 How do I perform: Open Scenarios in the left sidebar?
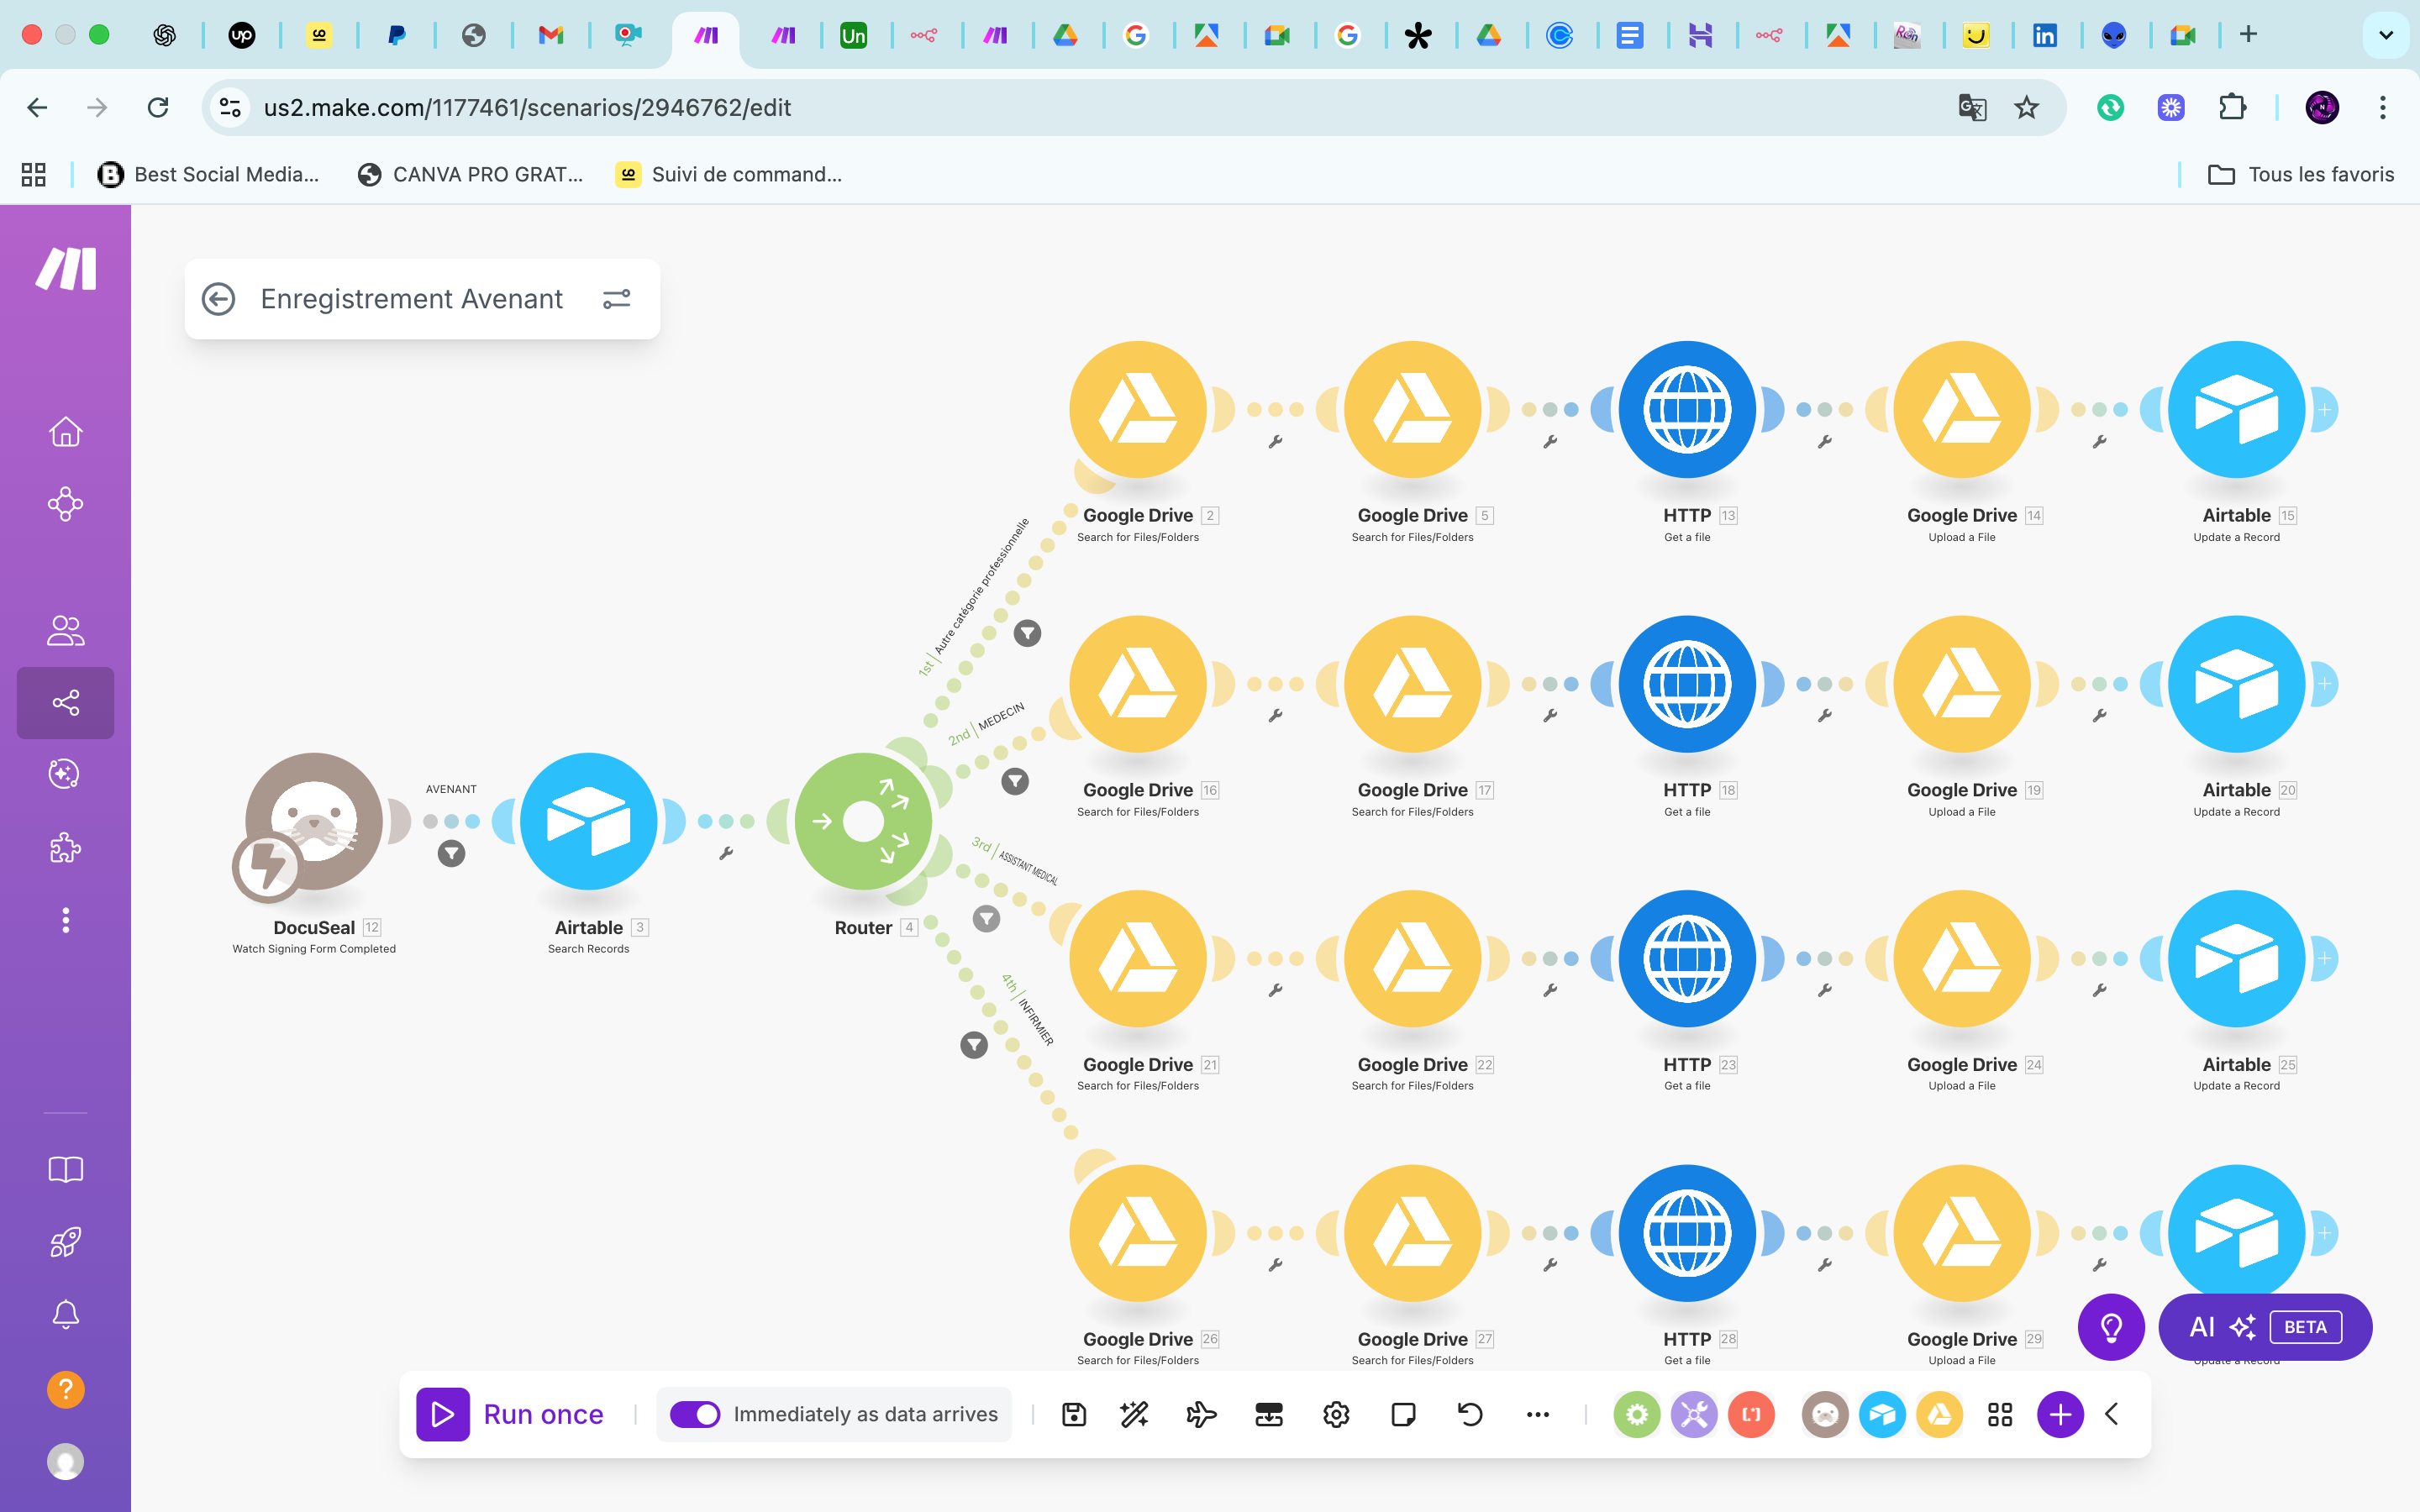tap(66, 703)
